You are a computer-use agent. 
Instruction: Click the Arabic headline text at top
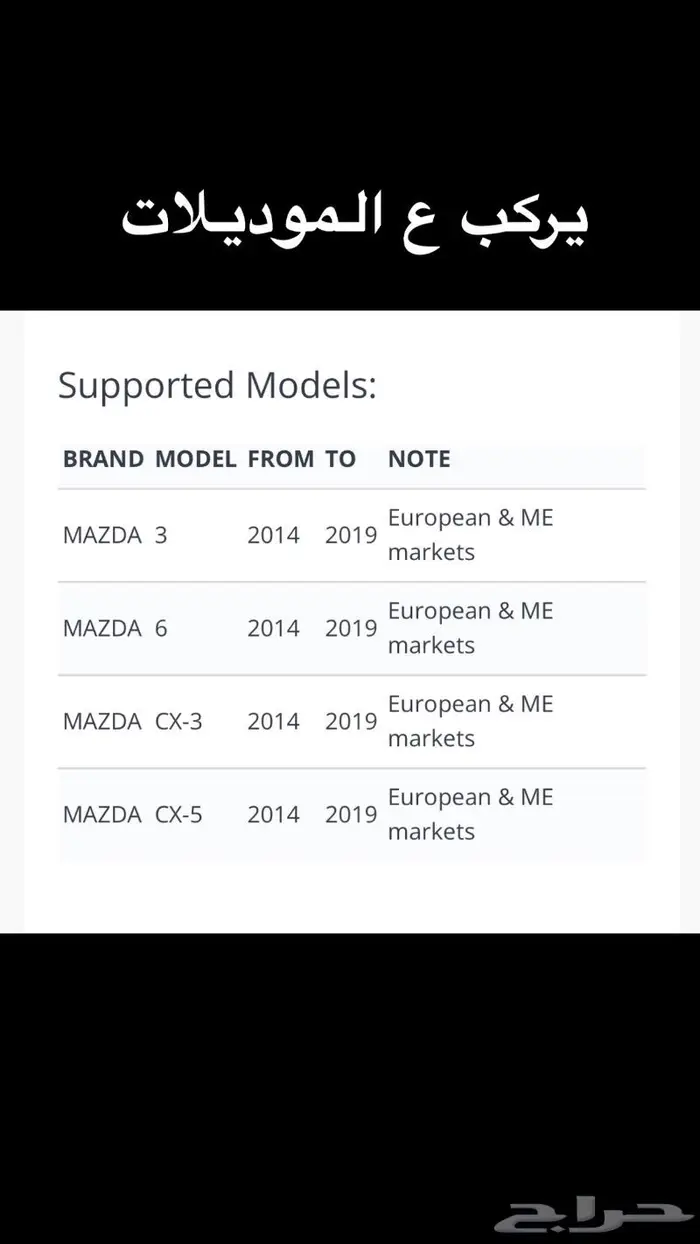pyautogui.click(x=354, y=219)
